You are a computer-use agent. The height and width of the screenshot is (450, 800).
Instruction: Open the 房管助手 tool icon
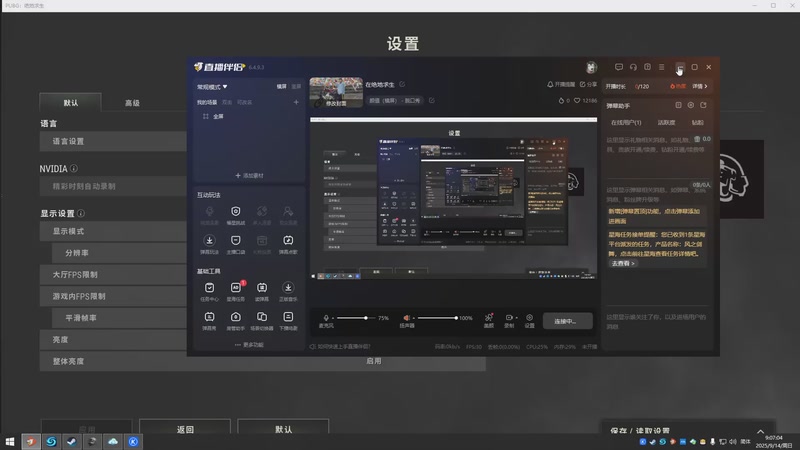pyautogui.click(x=236, y=321)
